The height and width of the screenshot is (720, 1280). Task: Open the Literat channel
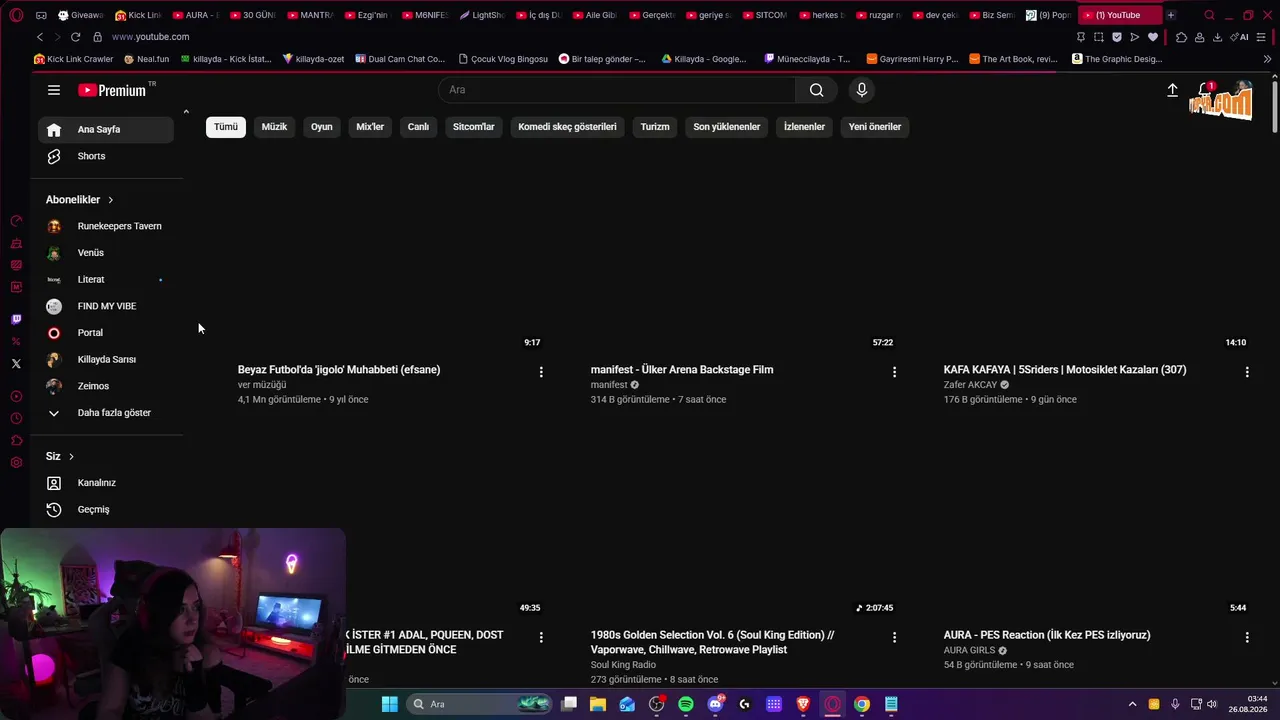(x=106, y=279)
